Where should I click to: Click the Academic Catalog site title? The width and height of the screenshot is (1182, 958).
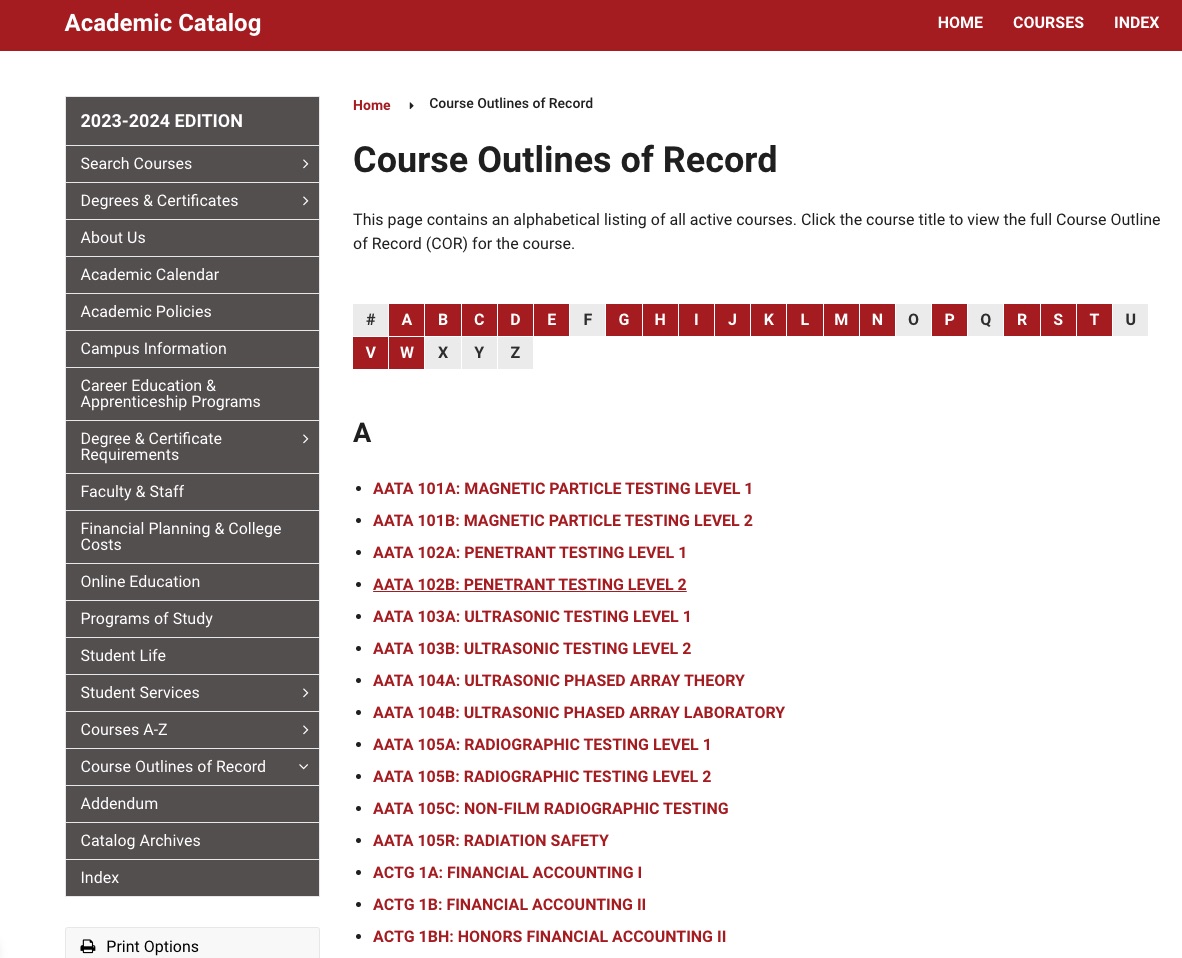(163, 23)
